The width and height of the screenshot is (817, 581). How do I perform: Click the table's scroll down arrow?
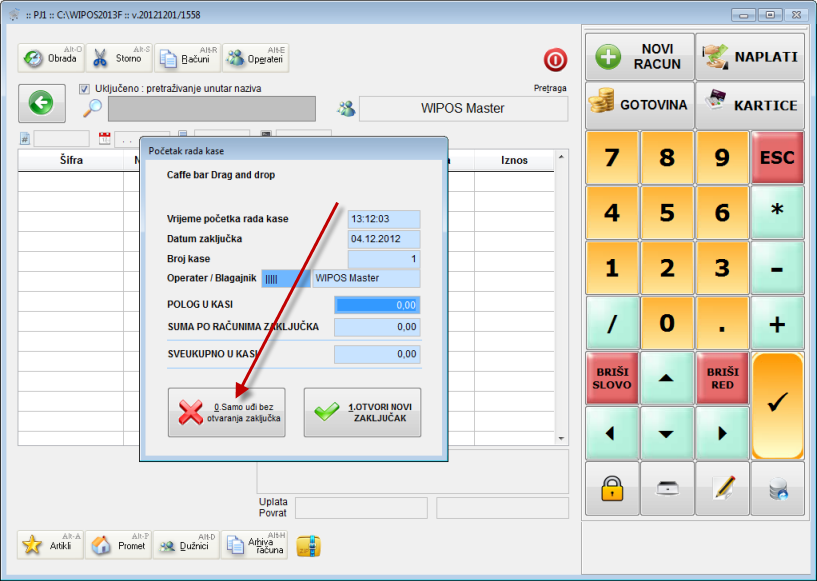(561, 438)
